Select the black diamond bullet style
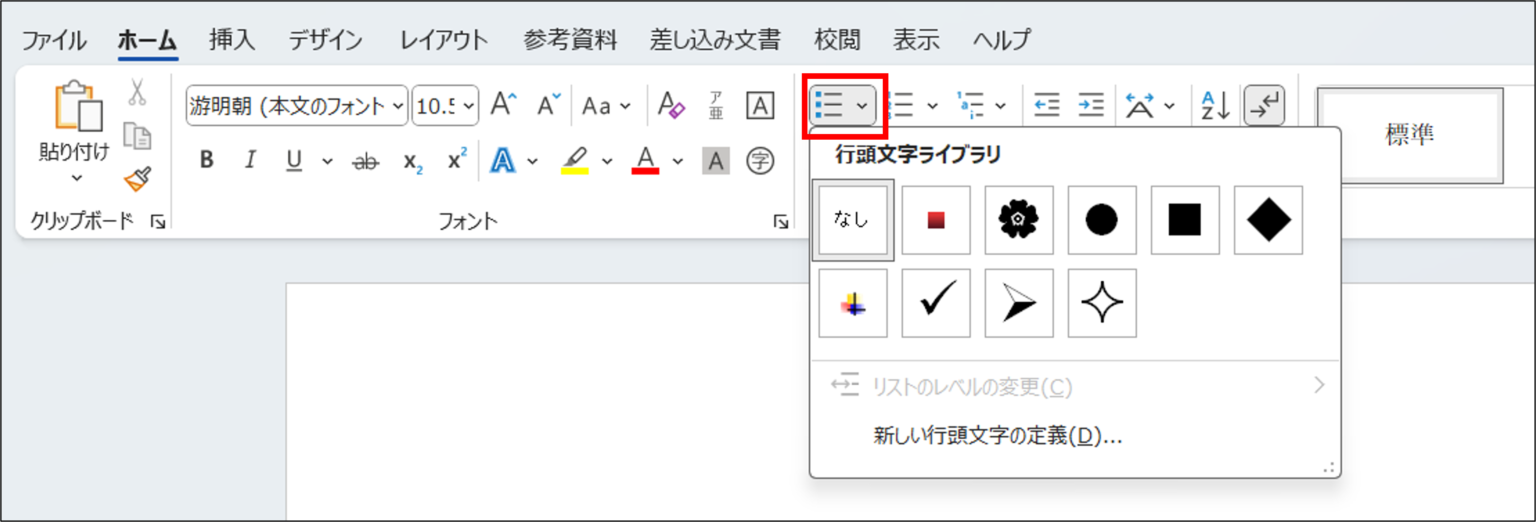This screenshot has height=522, width=1536. click(1268, 220)
